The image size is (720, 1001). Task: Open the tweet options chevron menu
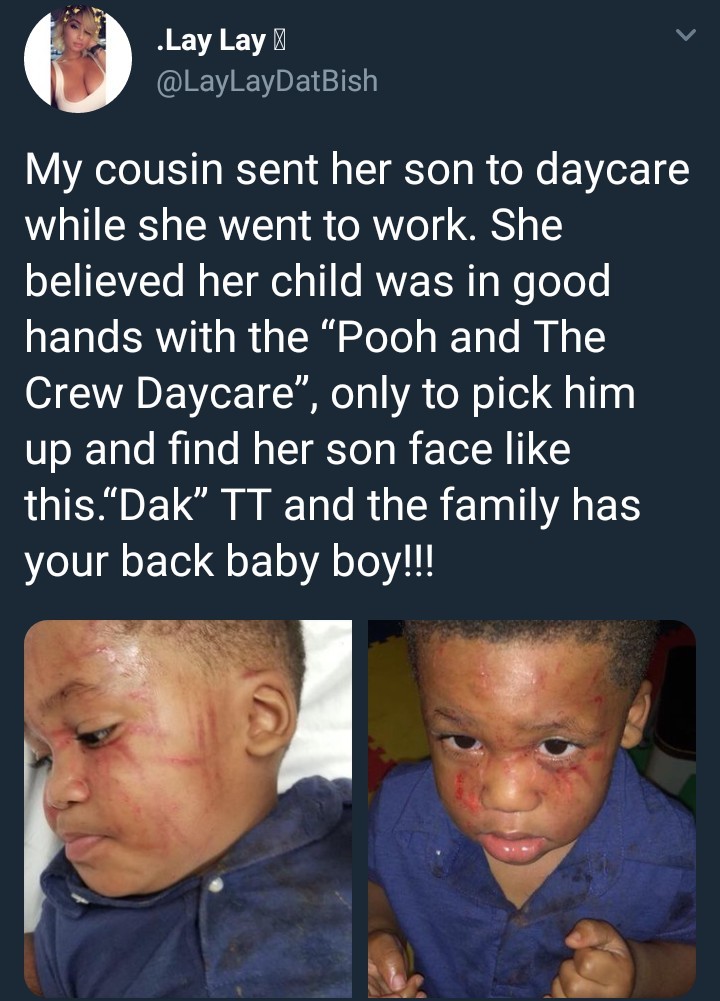point(686,35)
